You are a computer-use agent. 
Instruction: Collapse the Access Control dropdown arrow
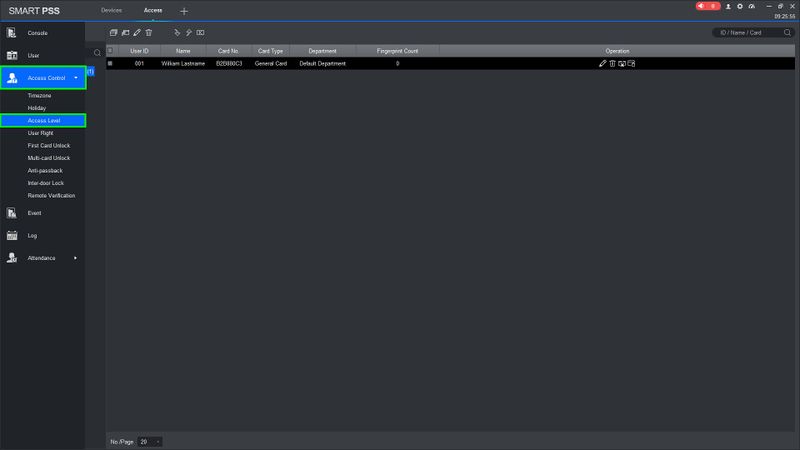pos(76,78)
